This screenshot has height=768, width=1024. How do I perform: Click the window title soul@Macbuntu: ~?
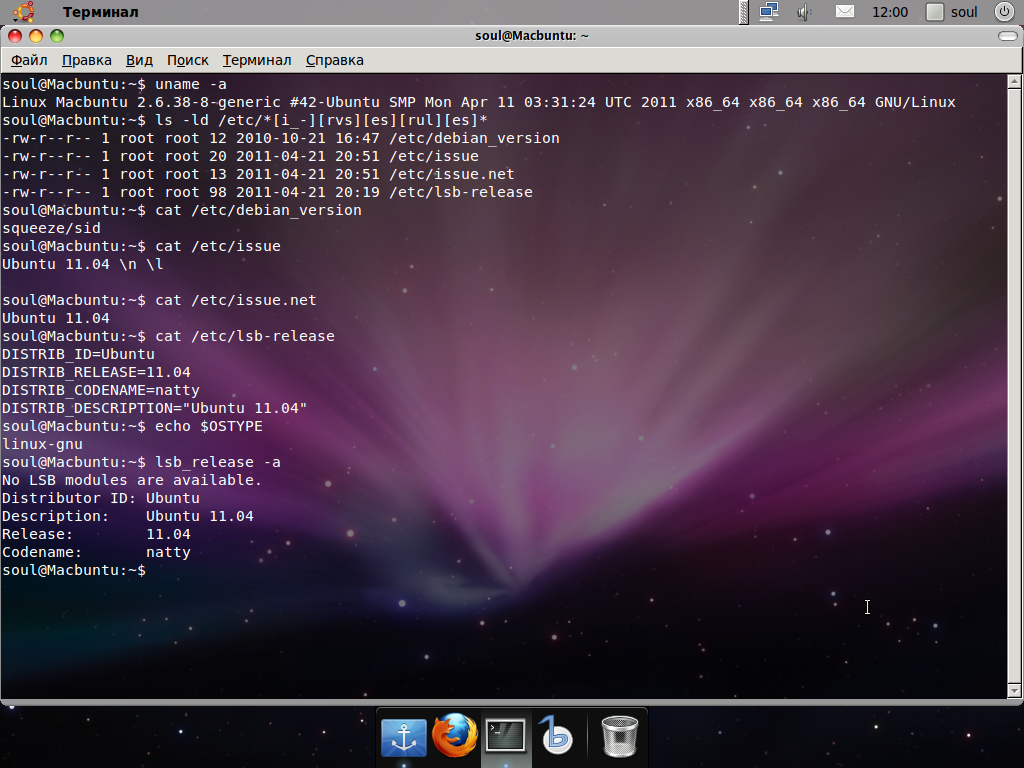coord(532,36)
